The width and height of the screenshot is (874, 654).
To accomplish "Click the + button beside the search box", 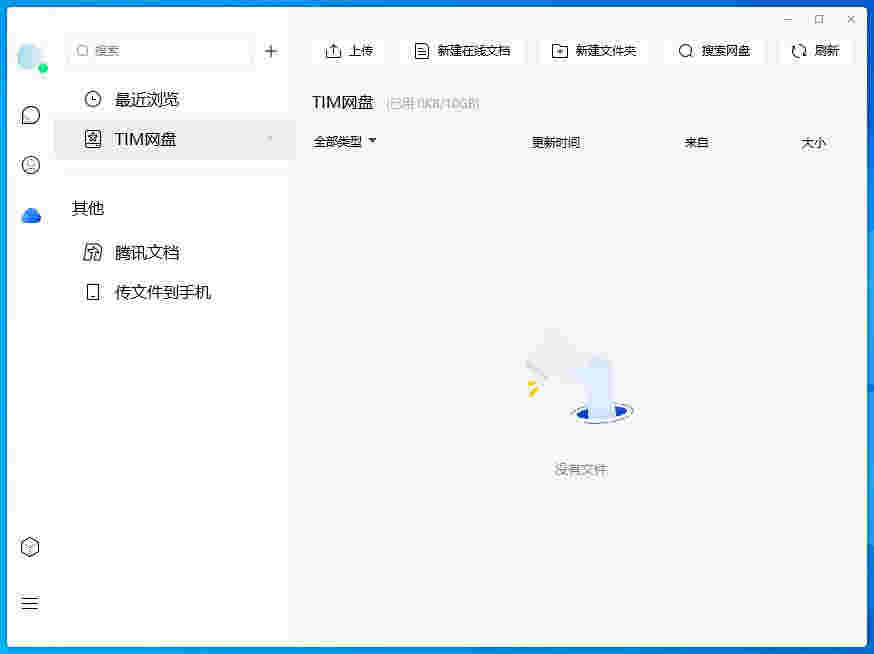I will click(x=271, y=50).
